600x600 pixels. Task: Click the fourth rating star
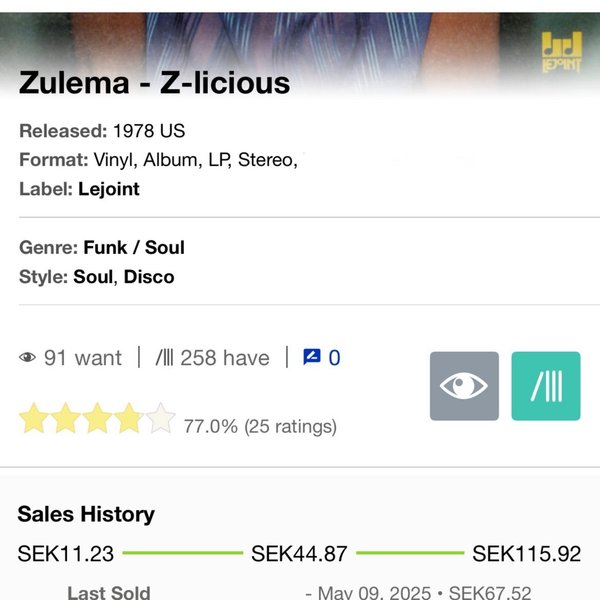coord(128,419)
